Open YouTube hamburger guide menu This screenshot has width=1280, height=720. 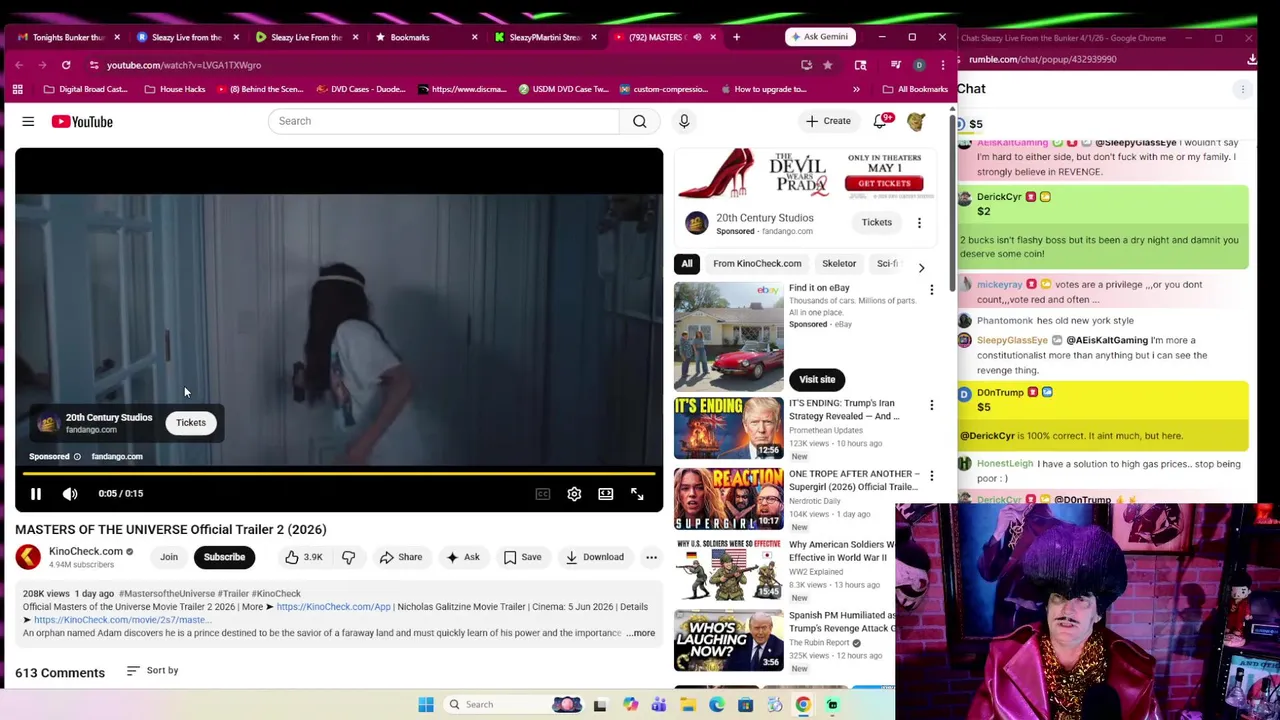(28, 121)
